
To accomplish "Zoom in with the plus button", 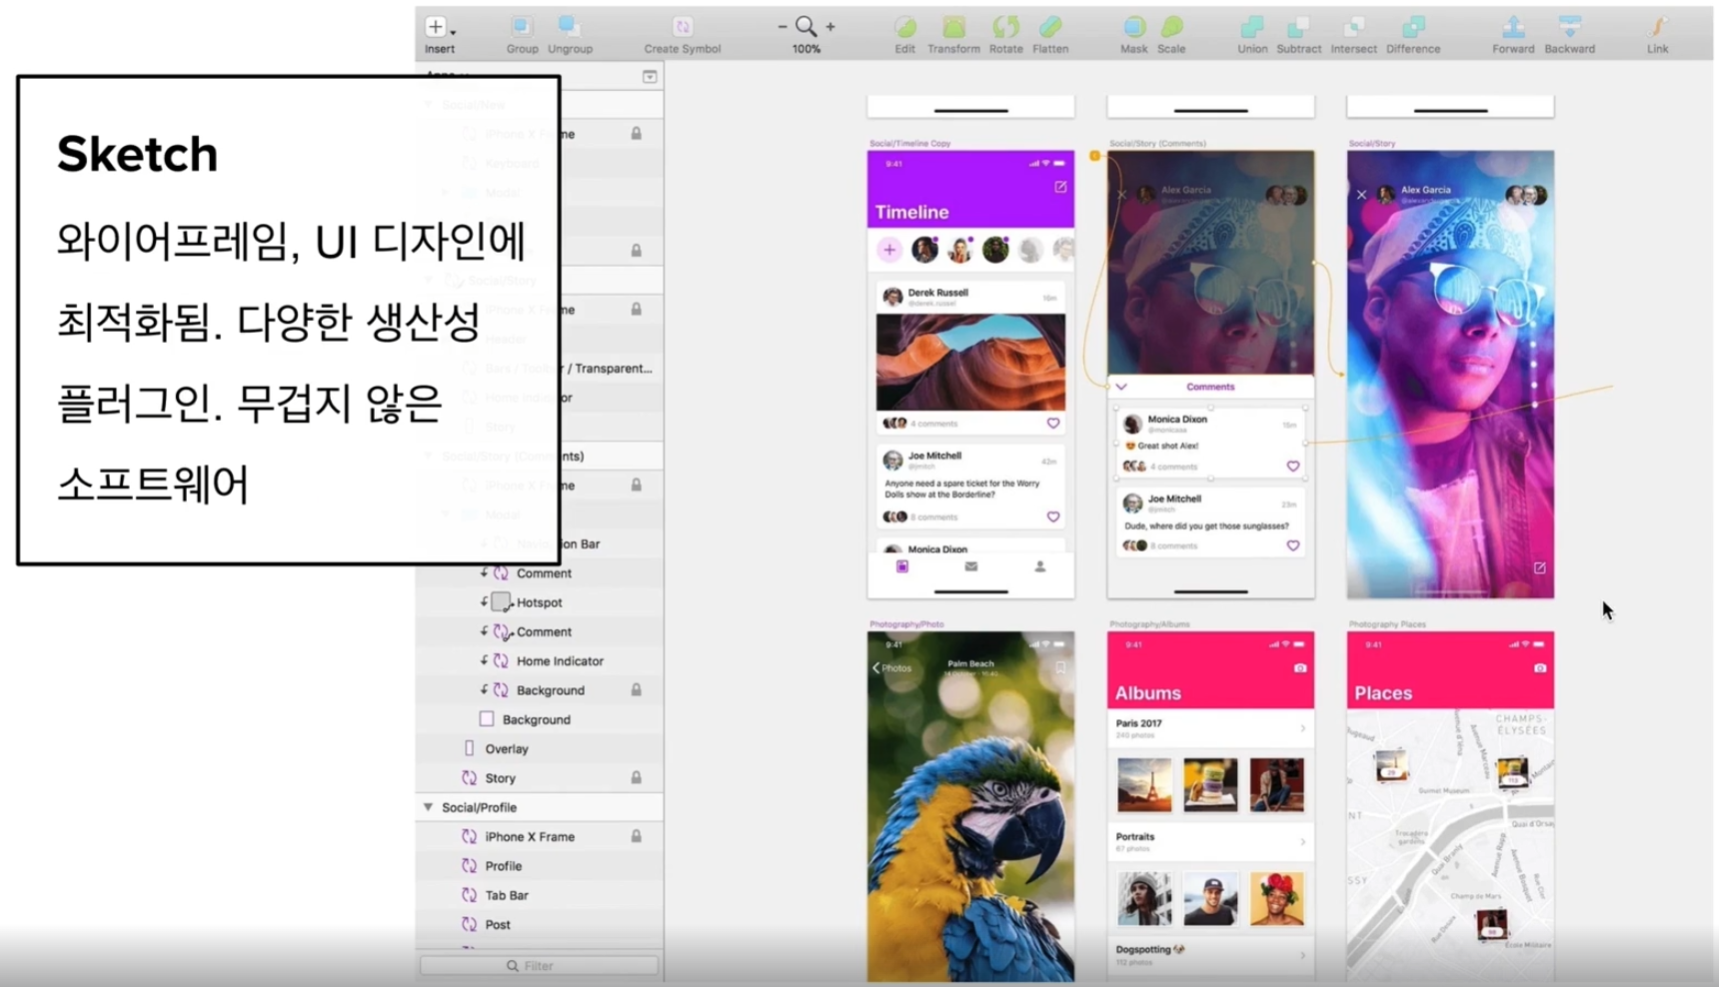I will tap(830, 27).
